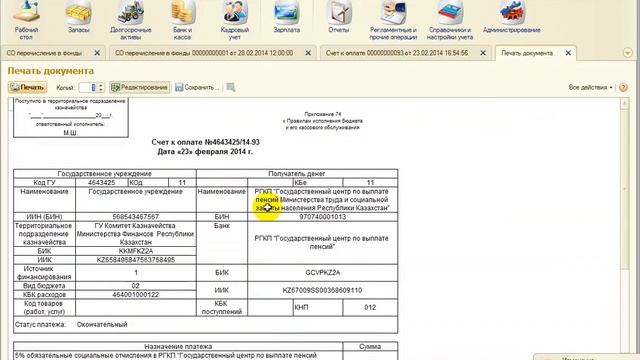
Task: Select the recipient БИН 970740001013
Action: point(322,217)
